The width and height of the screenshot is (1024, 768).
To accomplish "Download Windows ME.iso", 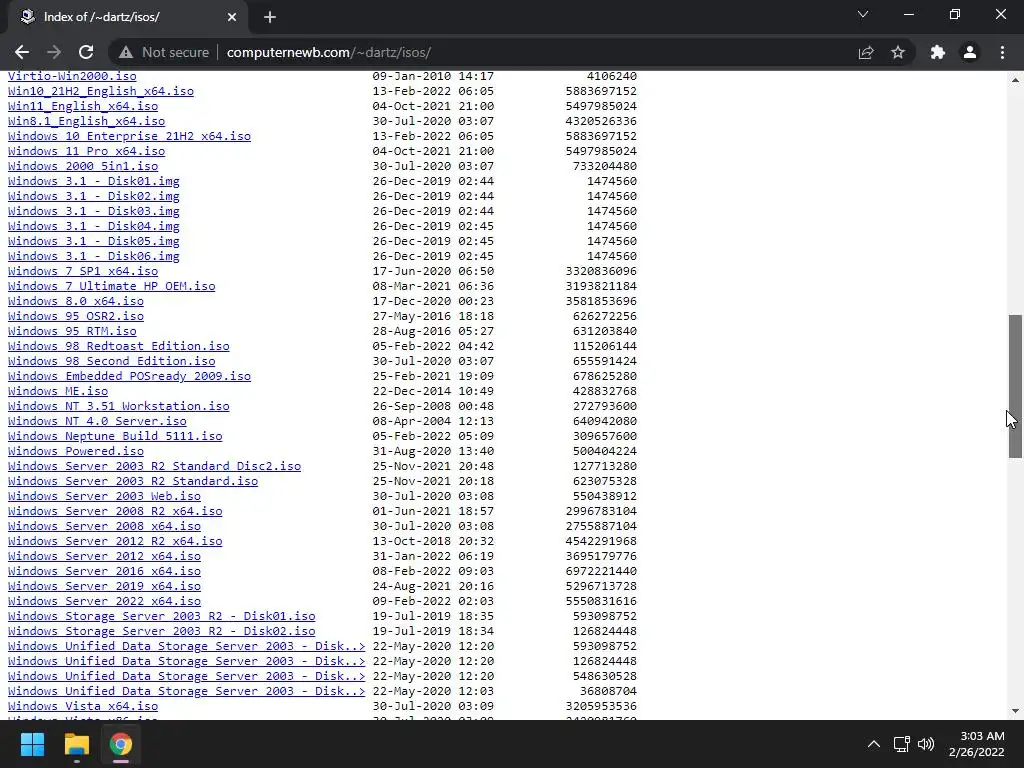I will point(58,392).
